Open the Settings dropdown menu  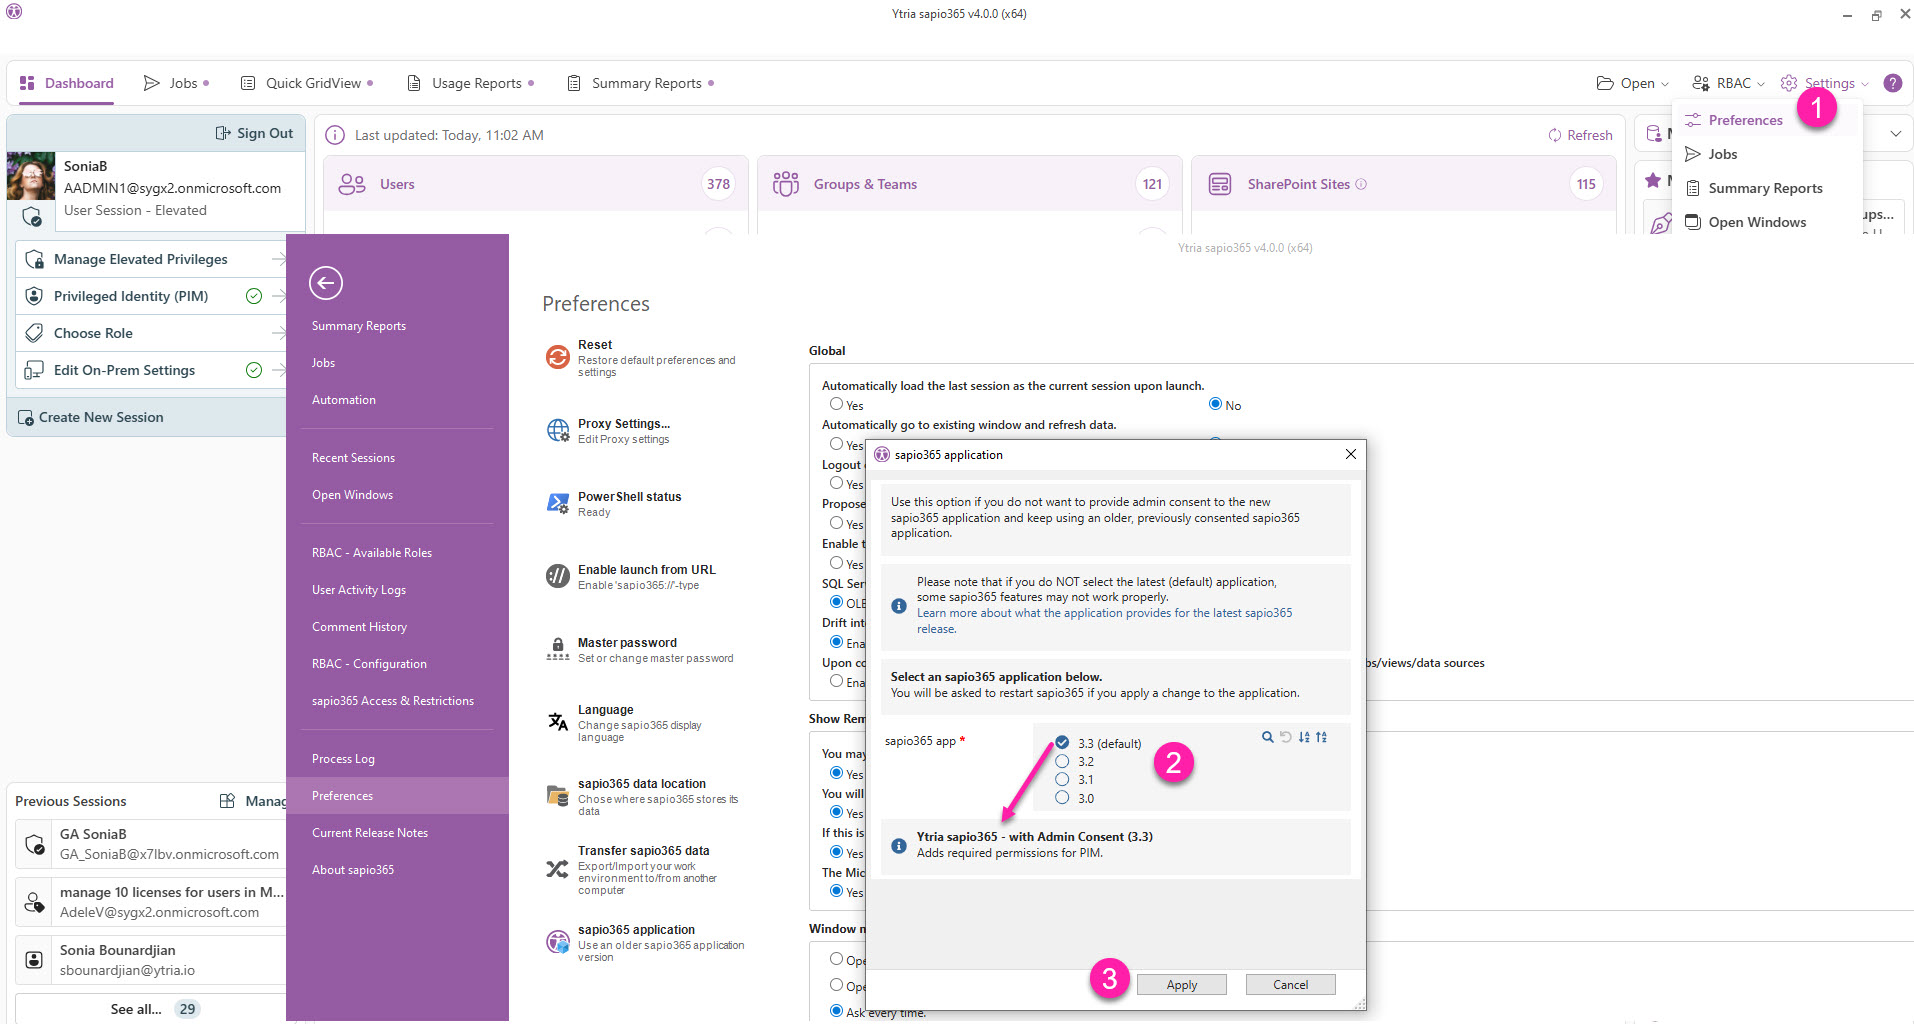coord(1828,83)
